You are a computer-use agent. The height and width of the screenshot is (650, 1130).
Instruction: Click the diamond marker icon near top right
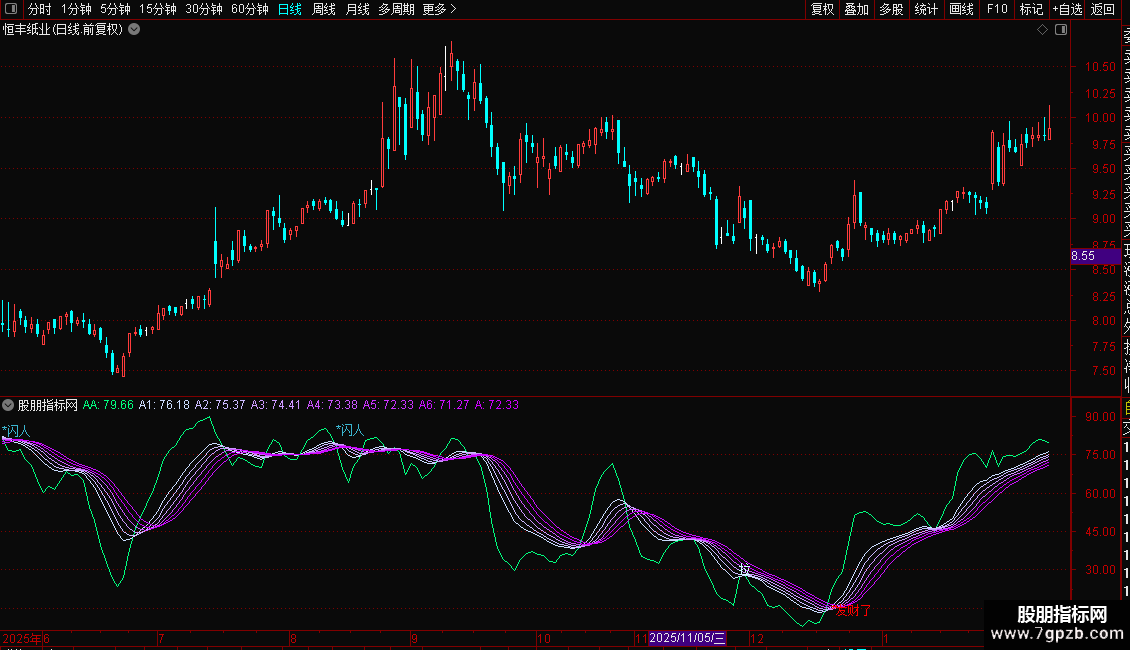coord(1043,30)
